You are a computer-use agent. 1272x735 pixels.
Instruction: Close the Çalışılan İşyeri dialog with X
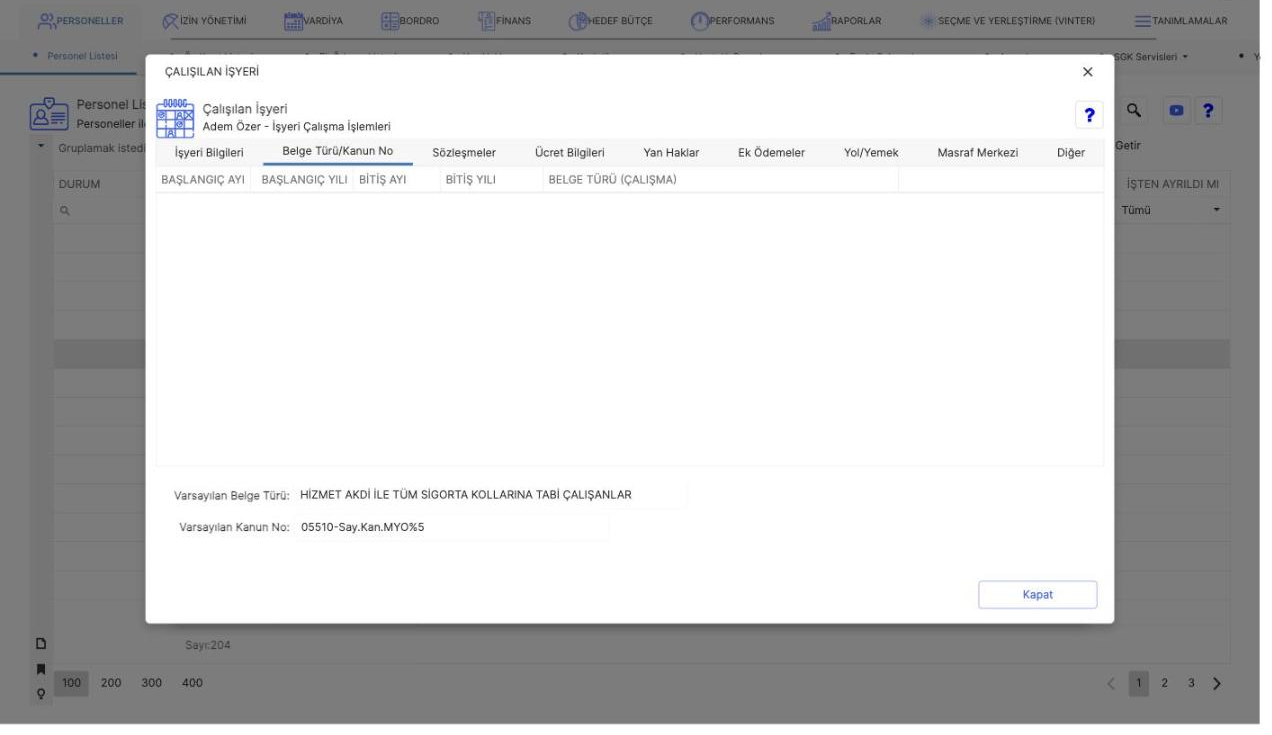point(1088,72)
